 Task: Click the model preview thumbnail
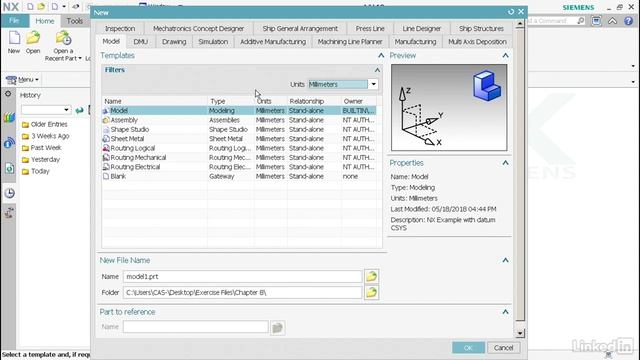tap(449, 107)
